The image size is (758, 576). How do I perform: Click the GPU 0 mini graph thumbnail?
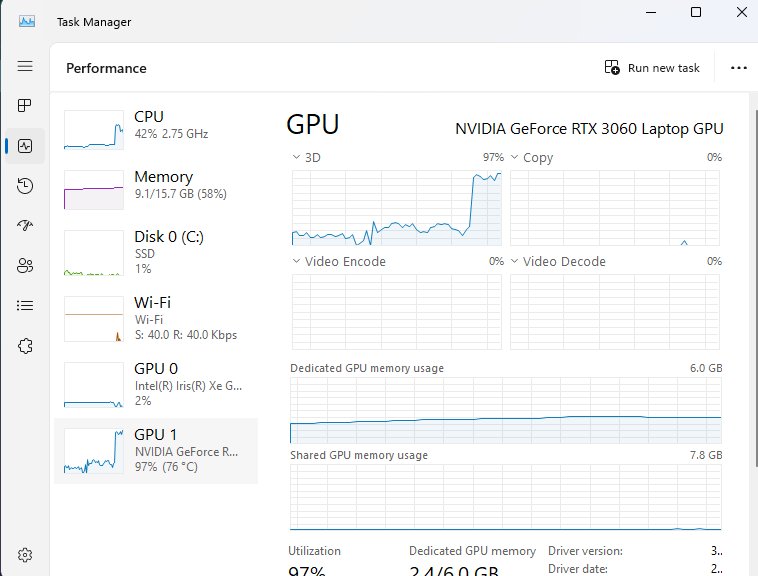(94, 385)
